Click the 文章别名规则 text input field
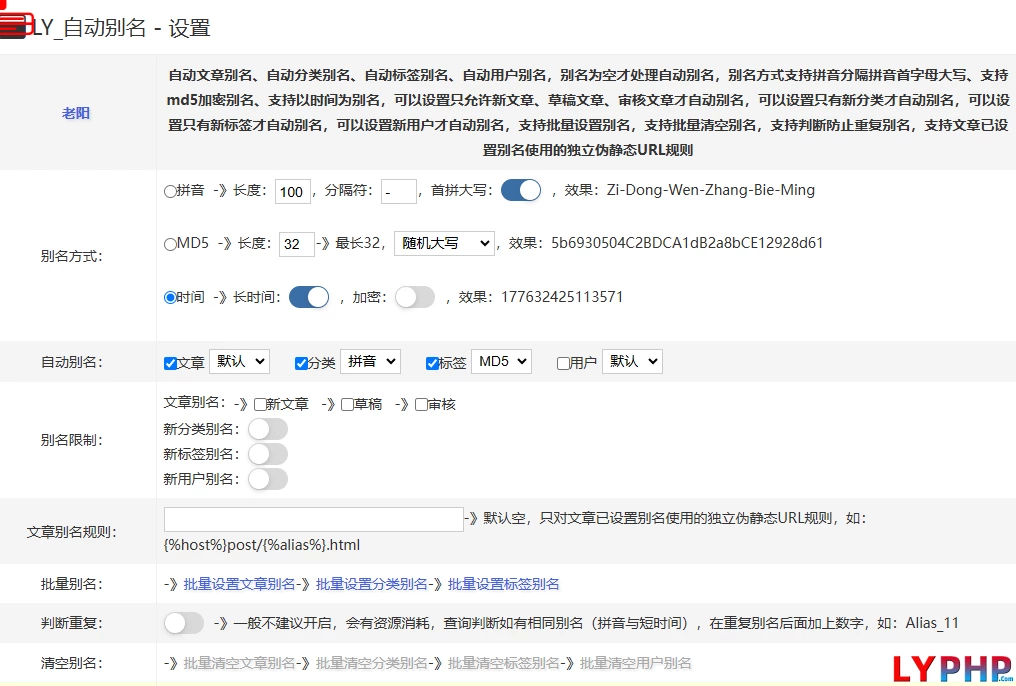1016x686 pixels. pyautogui.click(x=313, y=519)
